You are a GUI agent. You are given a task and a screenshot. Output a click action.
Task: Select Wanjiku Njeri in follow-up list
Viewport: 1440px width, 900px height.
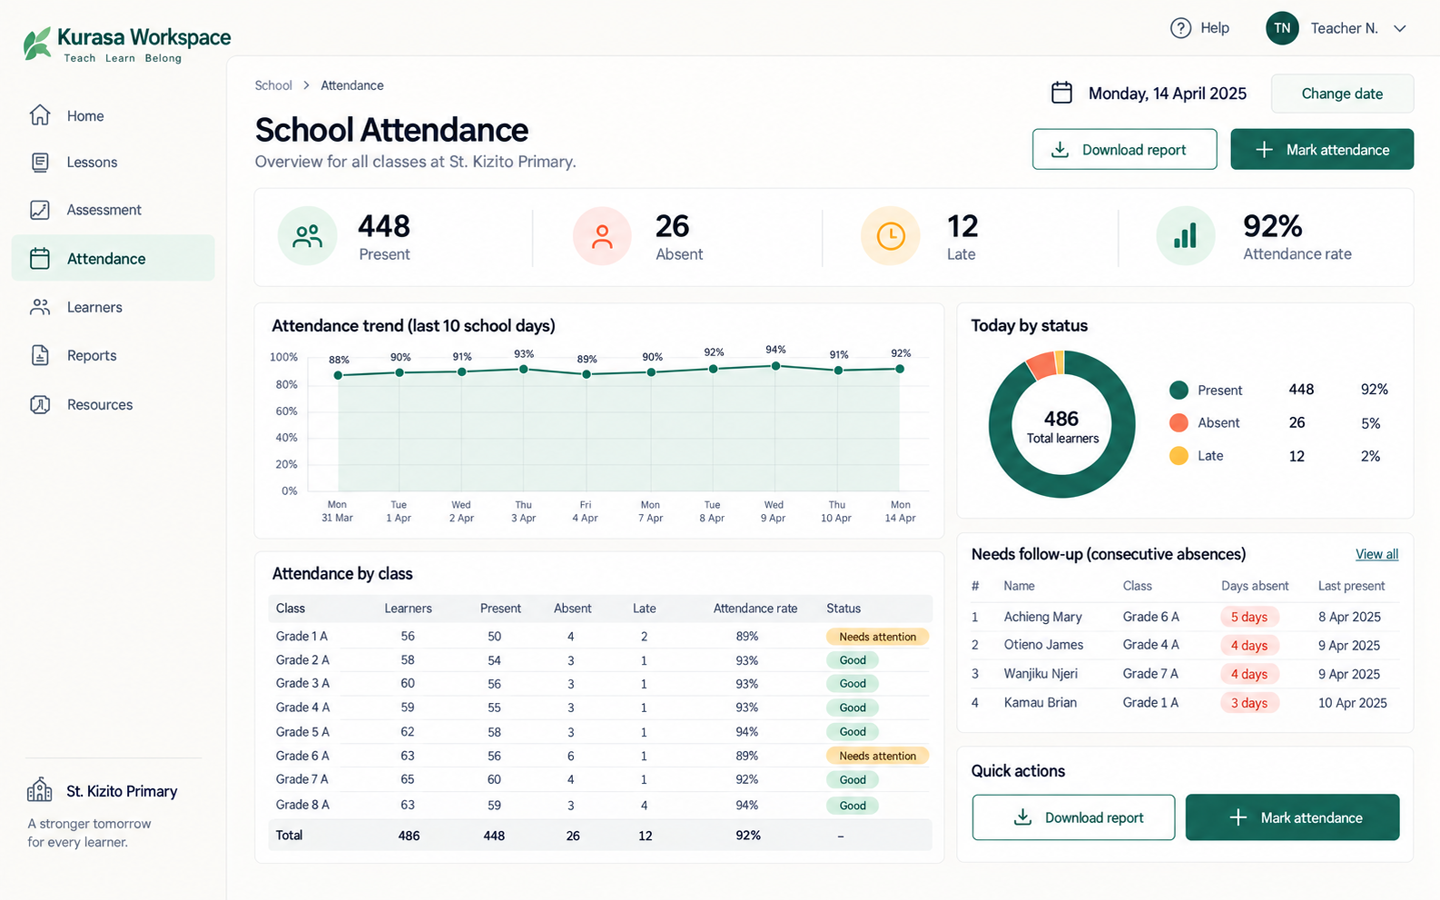pos(1041,674)
